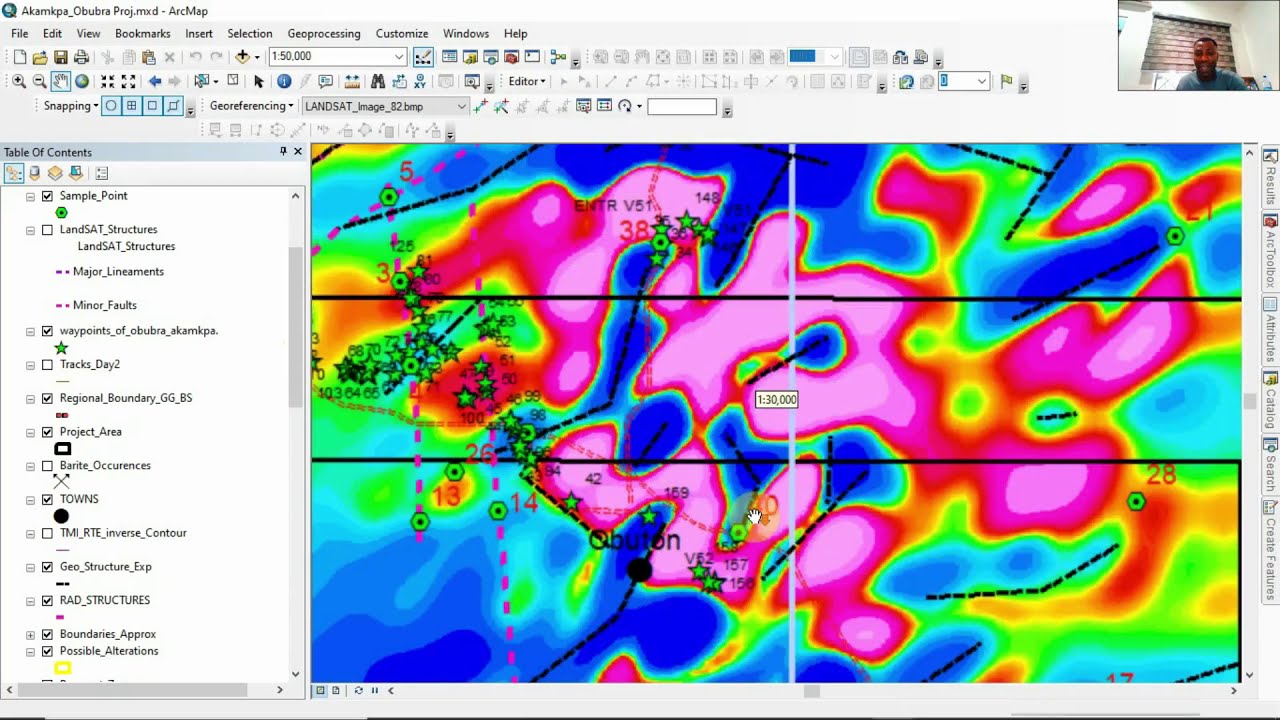Screen dimensions: 1280x720
Task: Collapse the Sample_Point layer tree node
Action: coord(30,196)
